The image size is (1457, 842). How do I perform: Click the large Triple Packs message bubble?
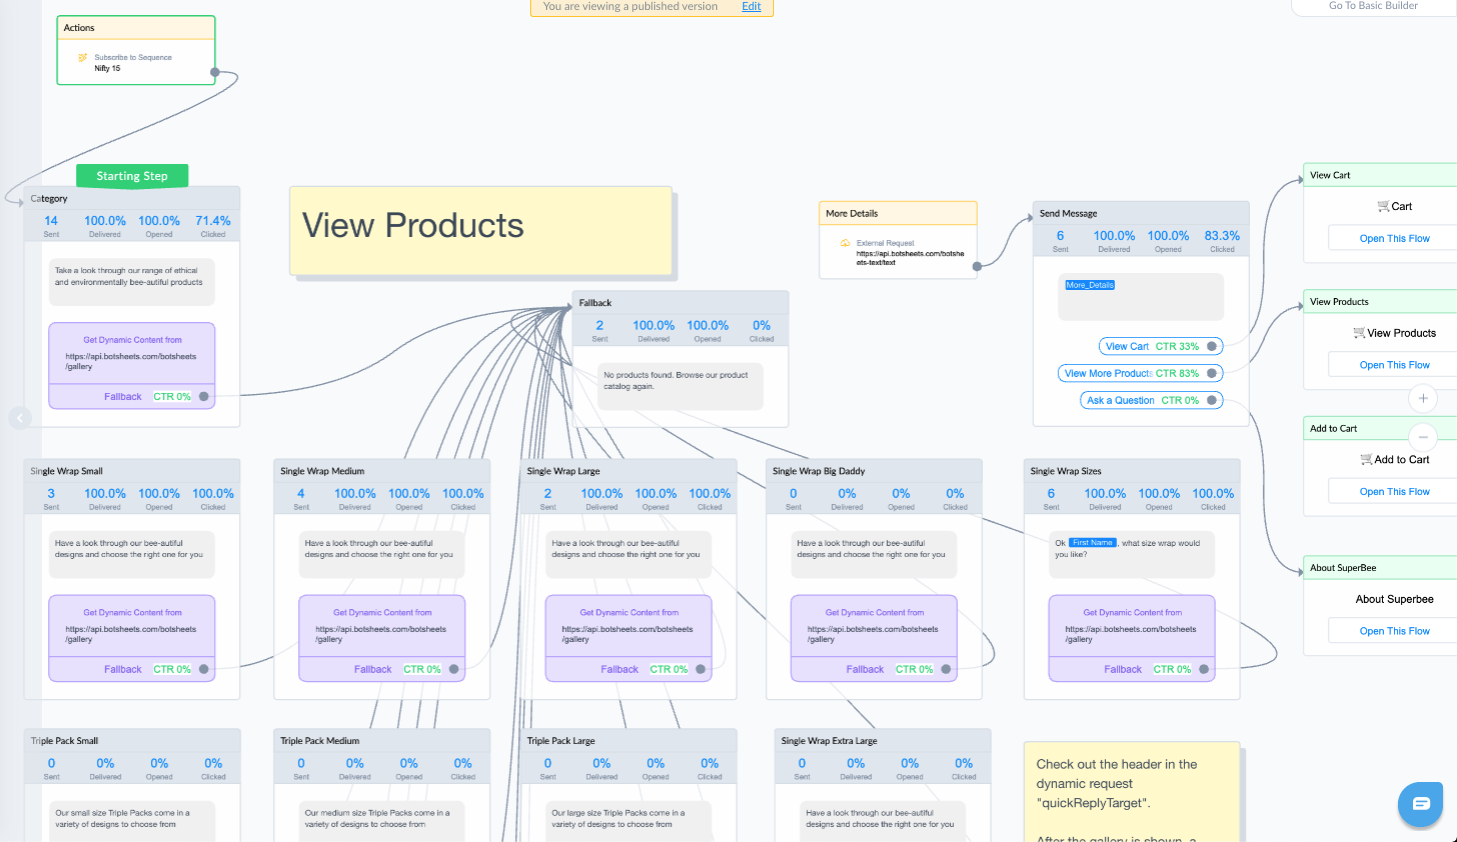[x=629, y=821]
